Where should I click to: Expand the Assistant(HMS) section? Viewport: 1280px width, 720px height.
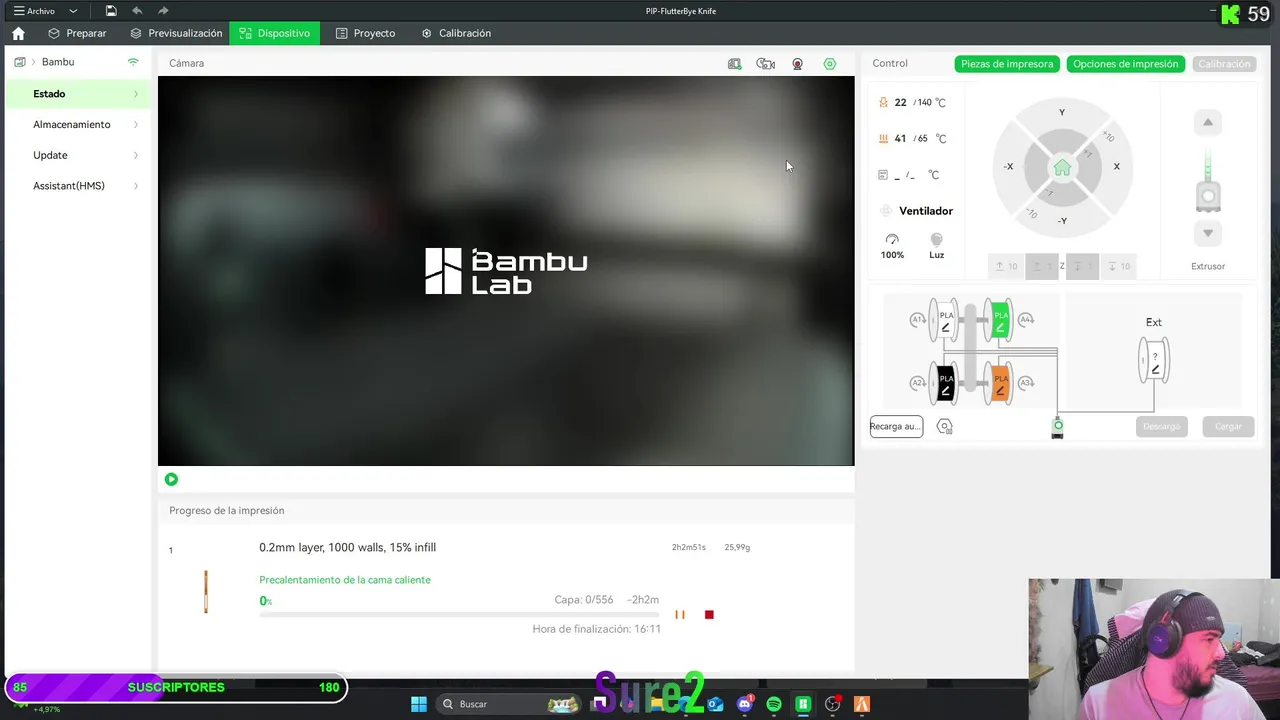[x=77, y=186]
